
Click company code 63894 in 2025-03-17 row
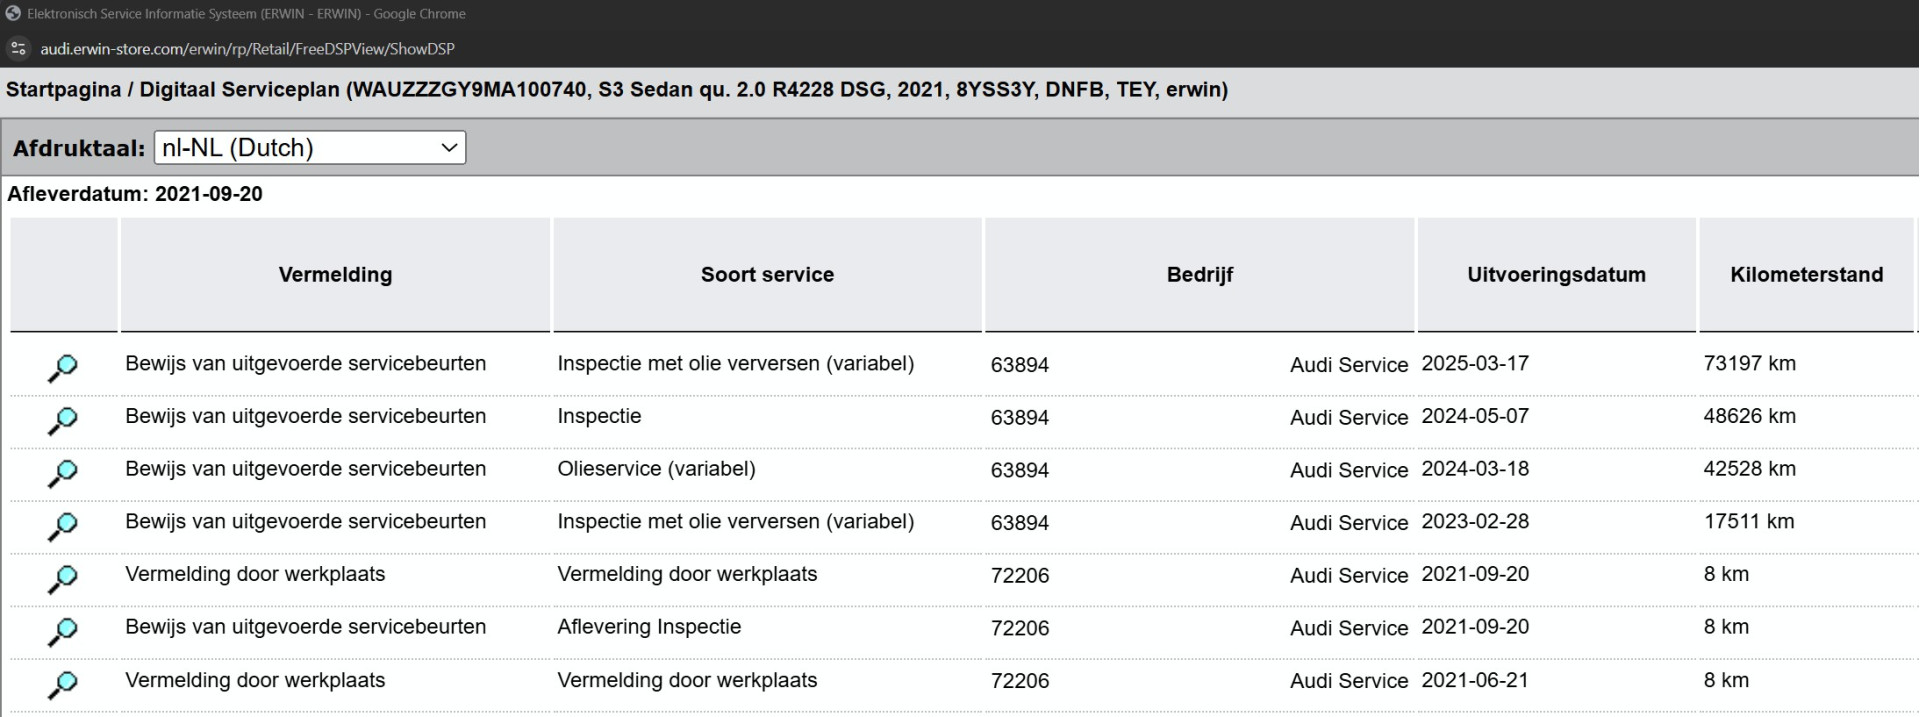pyautogui.click(x=1020, y=365)
